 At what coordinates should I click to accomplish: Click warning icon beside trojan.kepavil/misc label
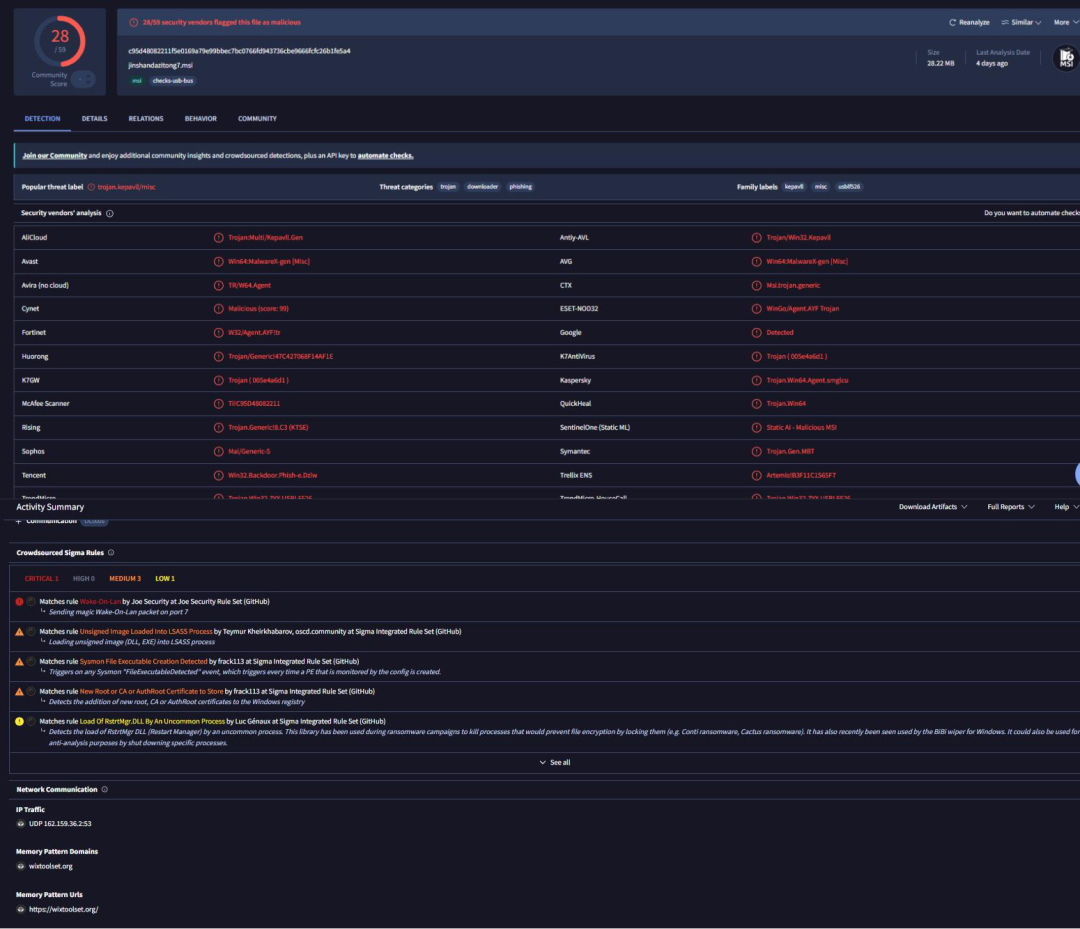tap(91, 187)
